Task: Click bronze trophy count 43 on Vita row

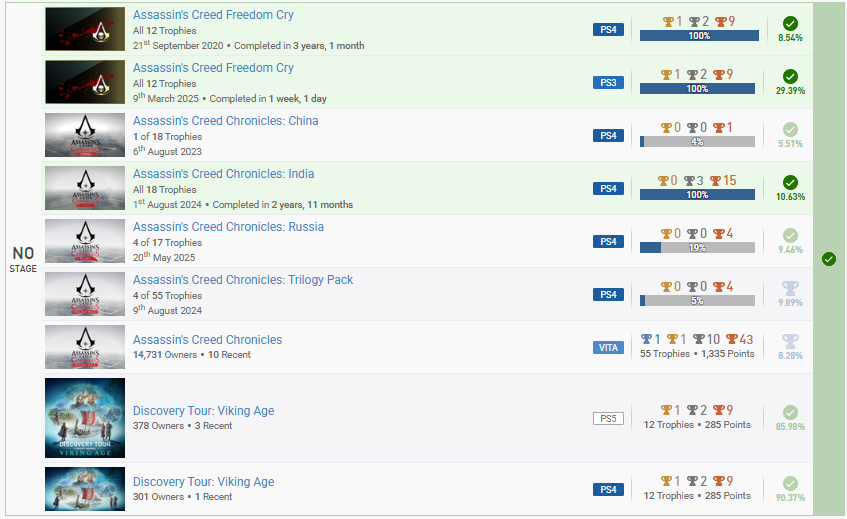Action: (x=746, y=339)
